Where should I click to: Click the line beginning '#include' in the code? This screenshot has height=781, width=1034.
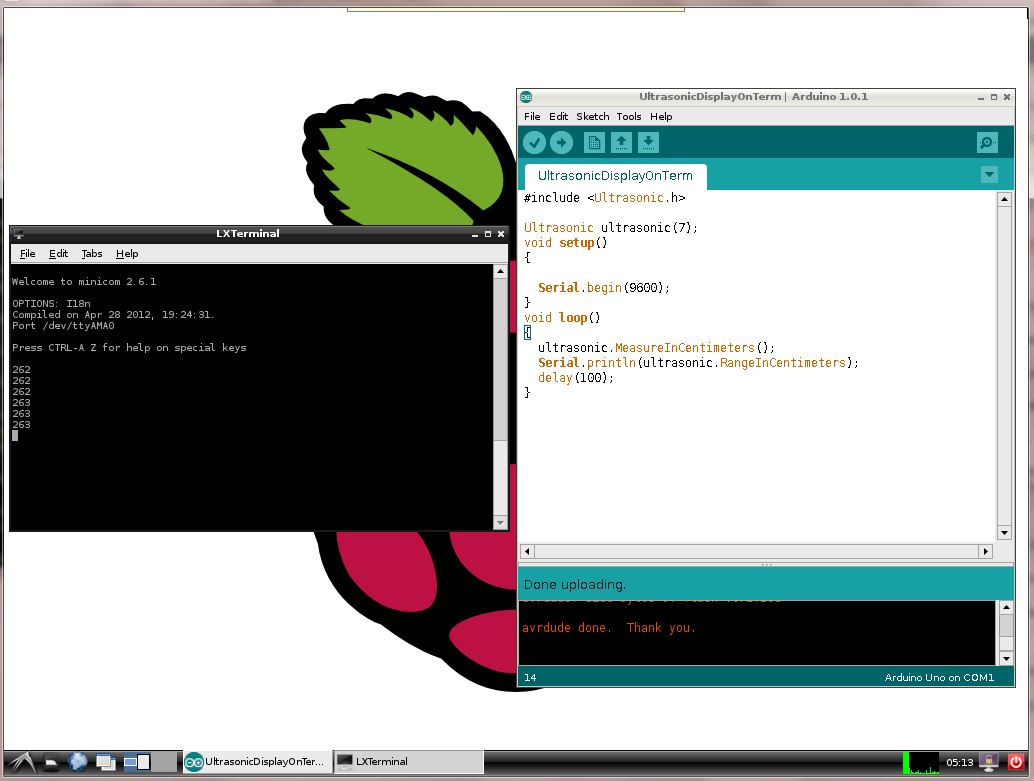pos(605,198)
